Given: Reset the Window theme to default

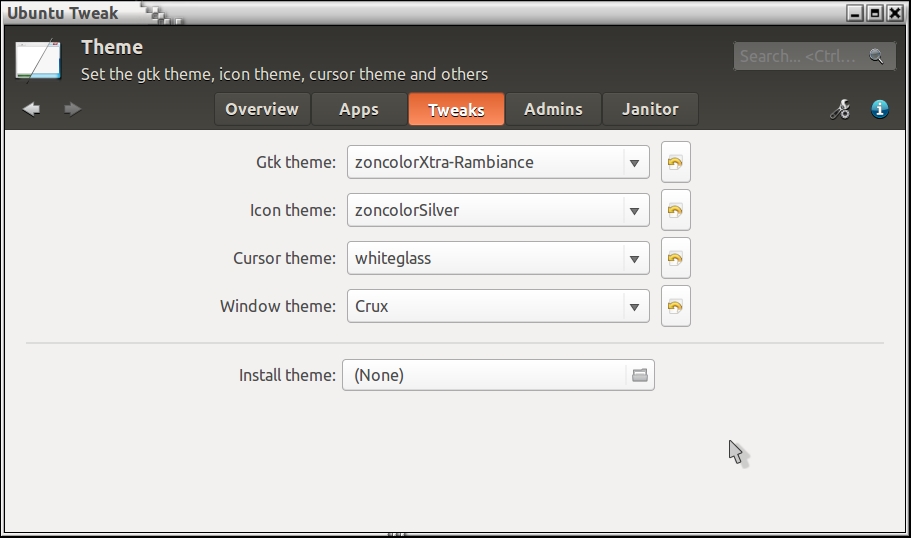Looking at the screenshot, I should click(x=675, y=307).
